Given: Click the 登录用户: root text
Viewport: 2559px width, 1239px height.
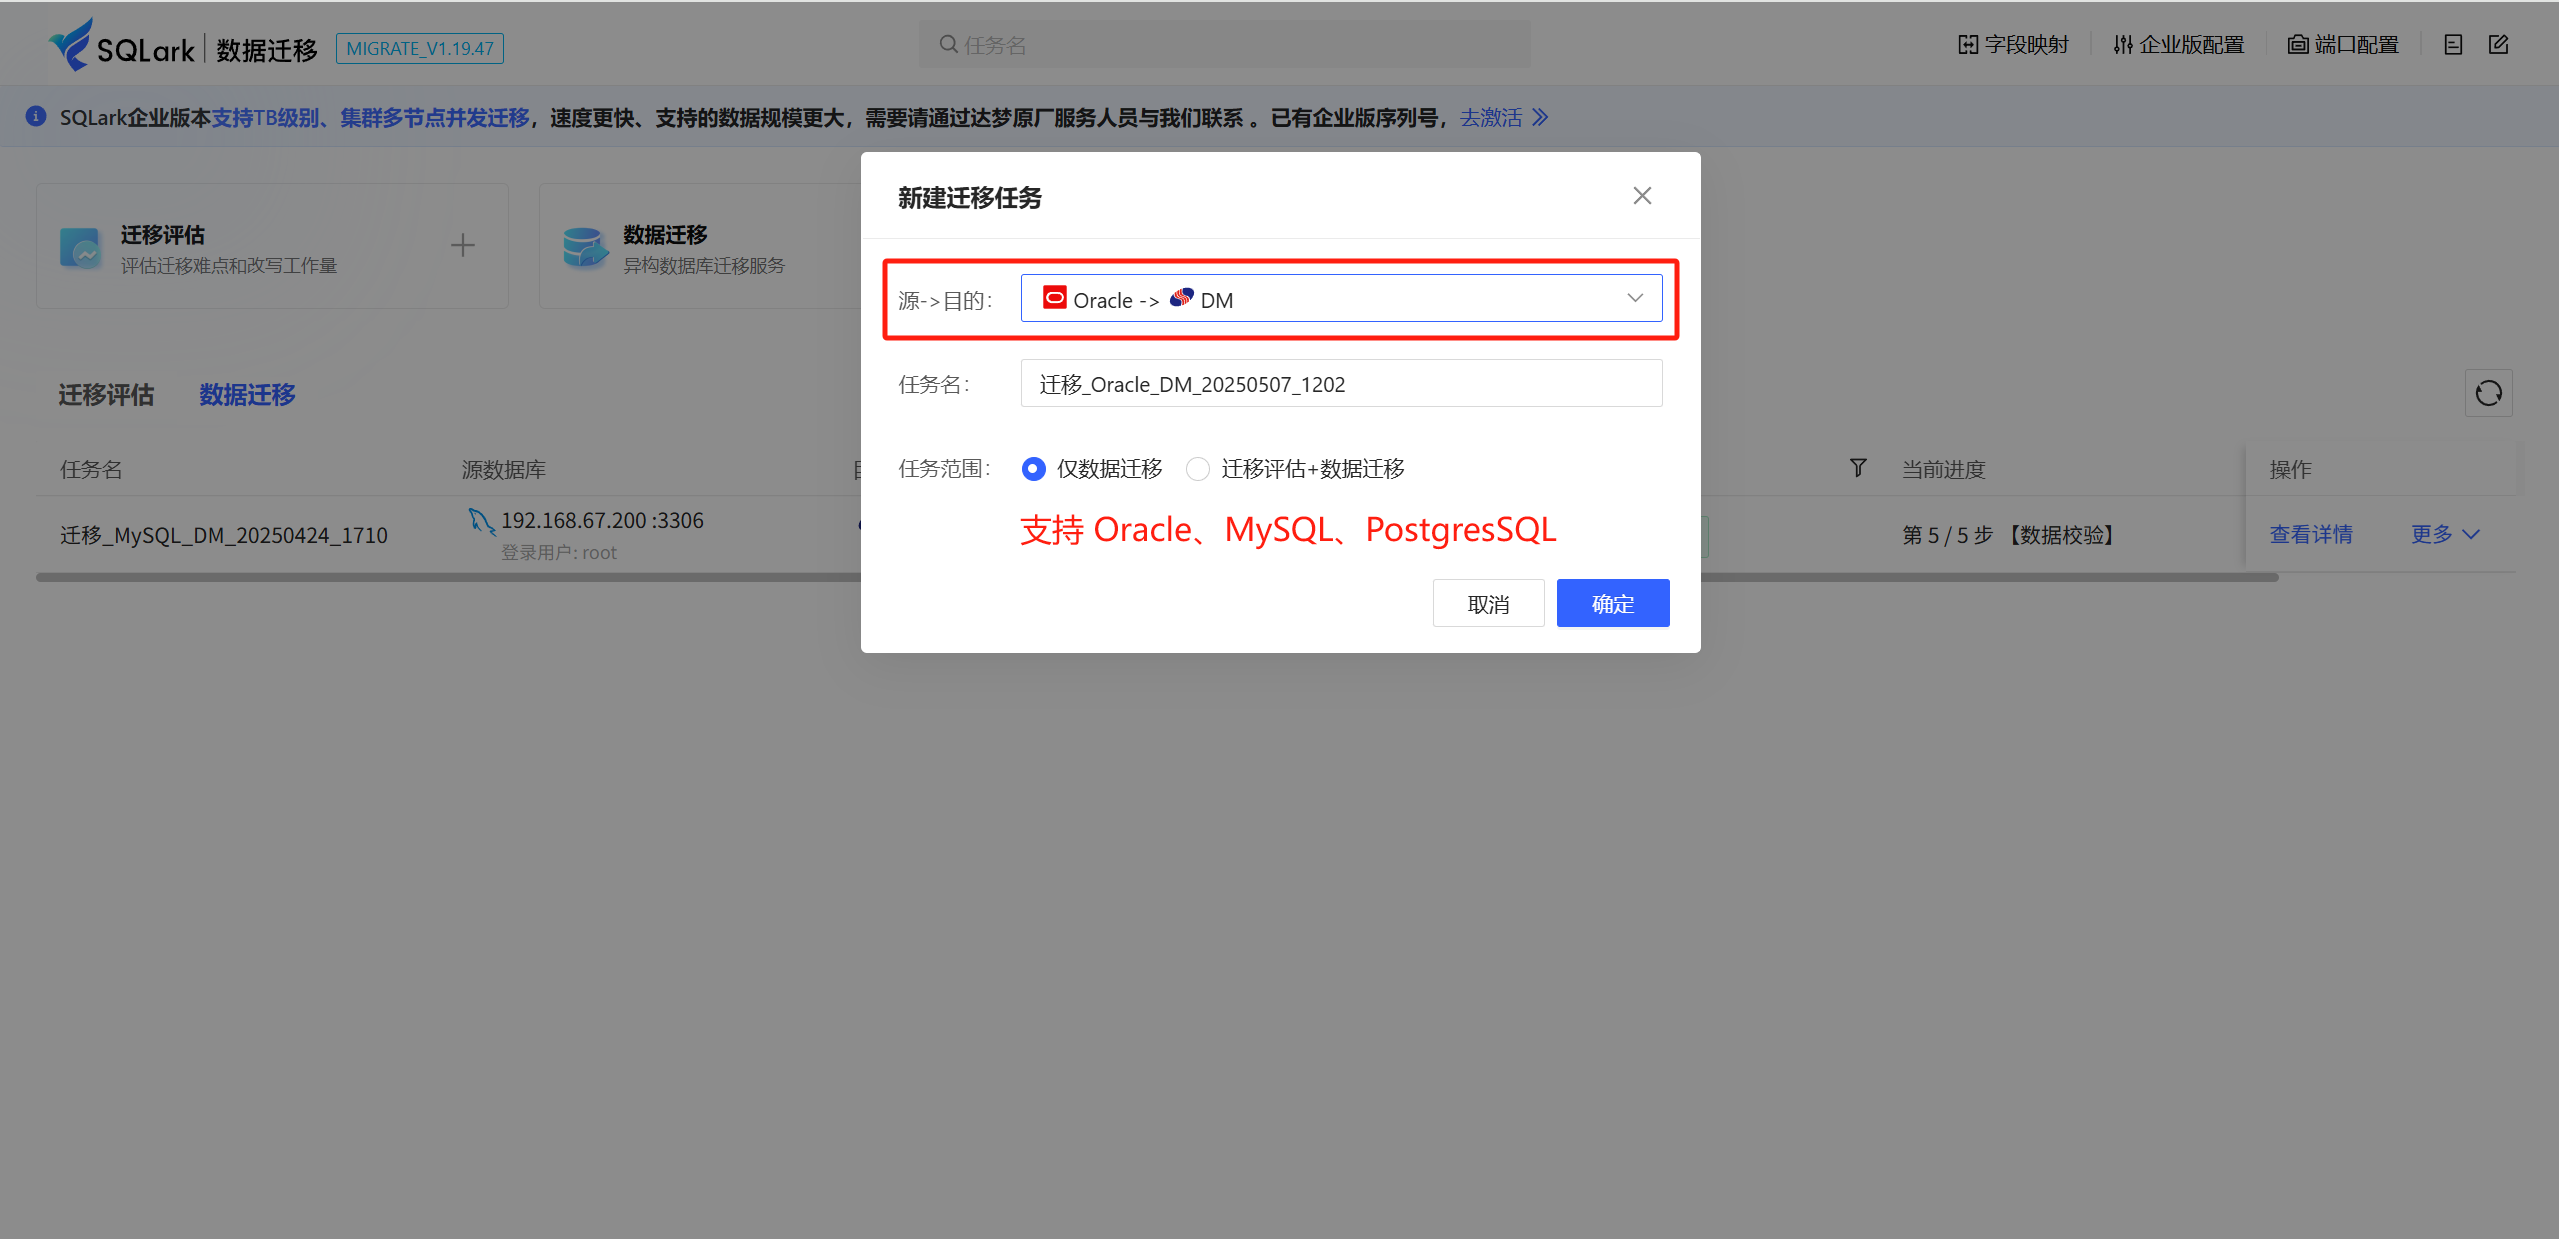Looking at the screenshot, I should pyautogui.click(x=559, y=553).
